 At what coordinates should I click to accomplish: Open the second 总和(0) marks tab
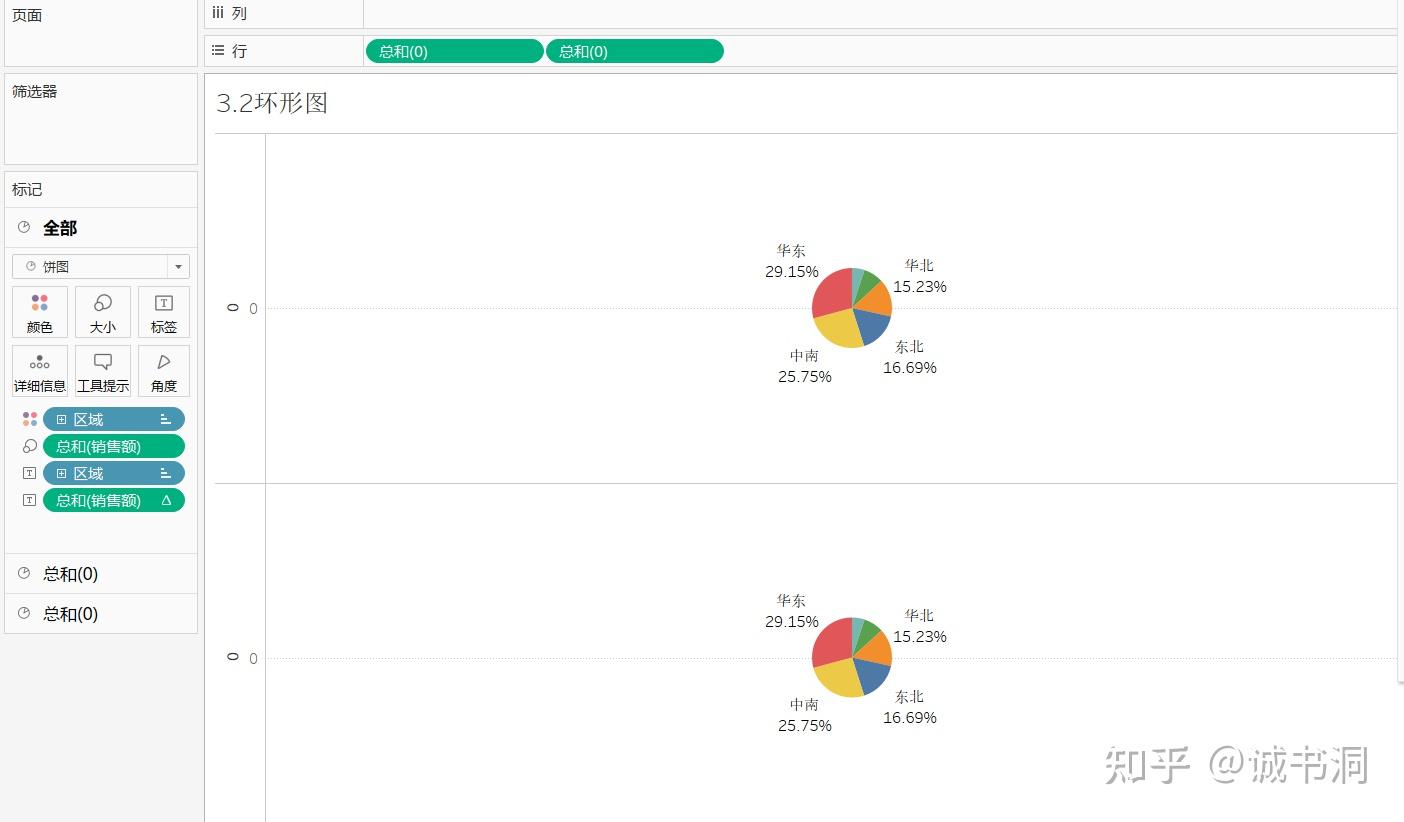(70, 614)
